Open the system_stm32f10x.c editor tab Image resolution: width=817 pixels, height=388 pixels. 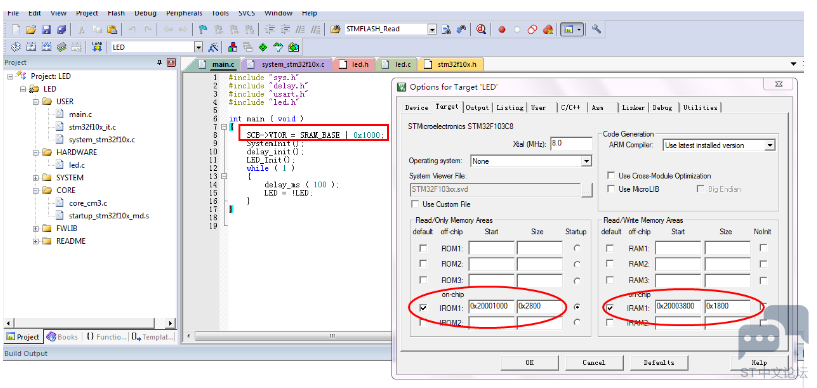click(x=287, y=65)
